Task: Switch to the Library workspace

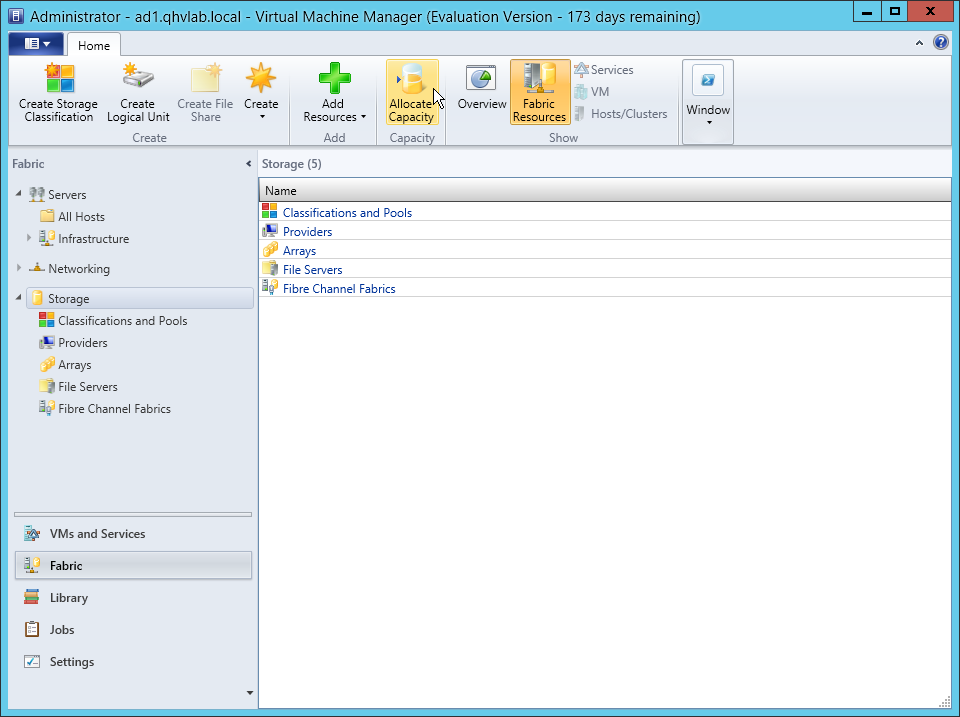Action: [x=69, y=598]
